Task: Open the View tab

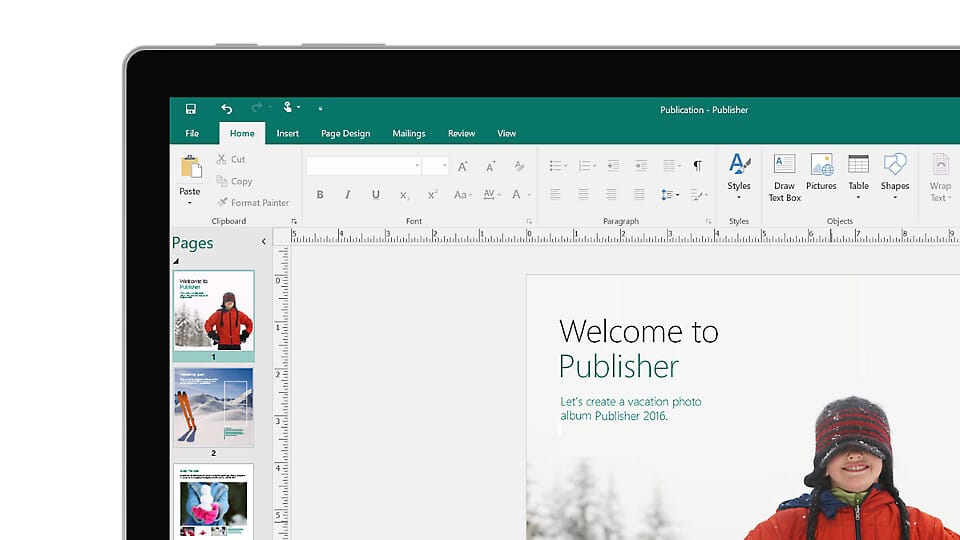Action: (x=506, y=133)
